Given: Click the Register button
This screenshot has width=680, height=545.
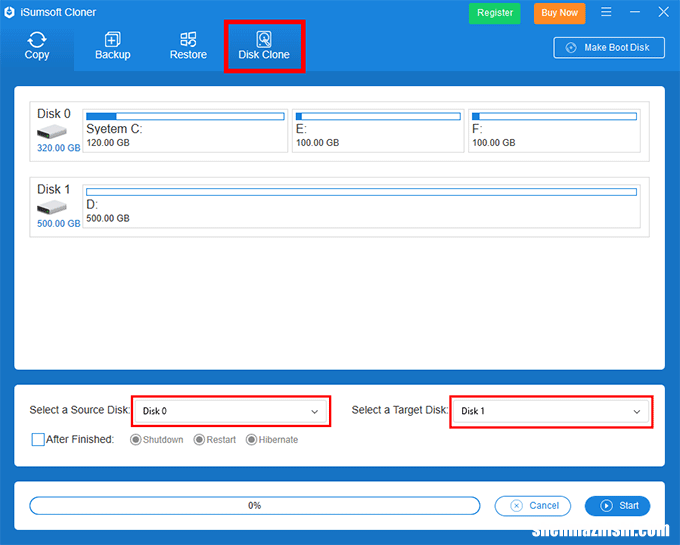Looking at the screenshot, I should (494, 13).
